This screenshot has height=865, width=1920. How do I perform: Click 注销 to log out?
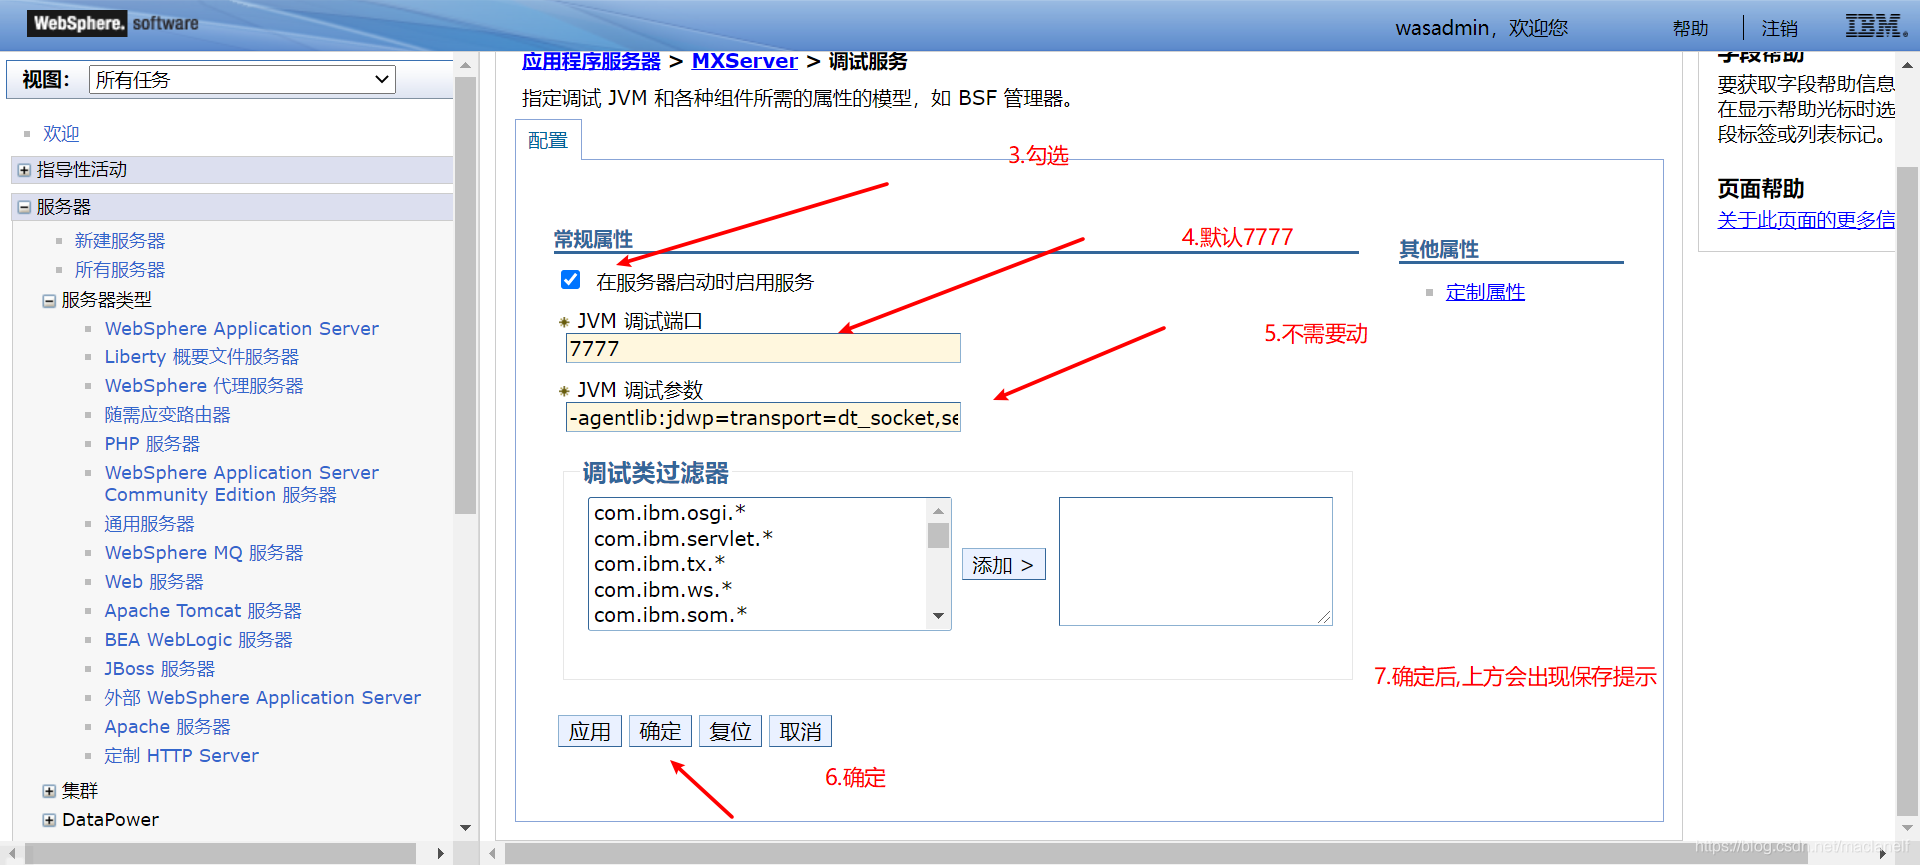1780,28
